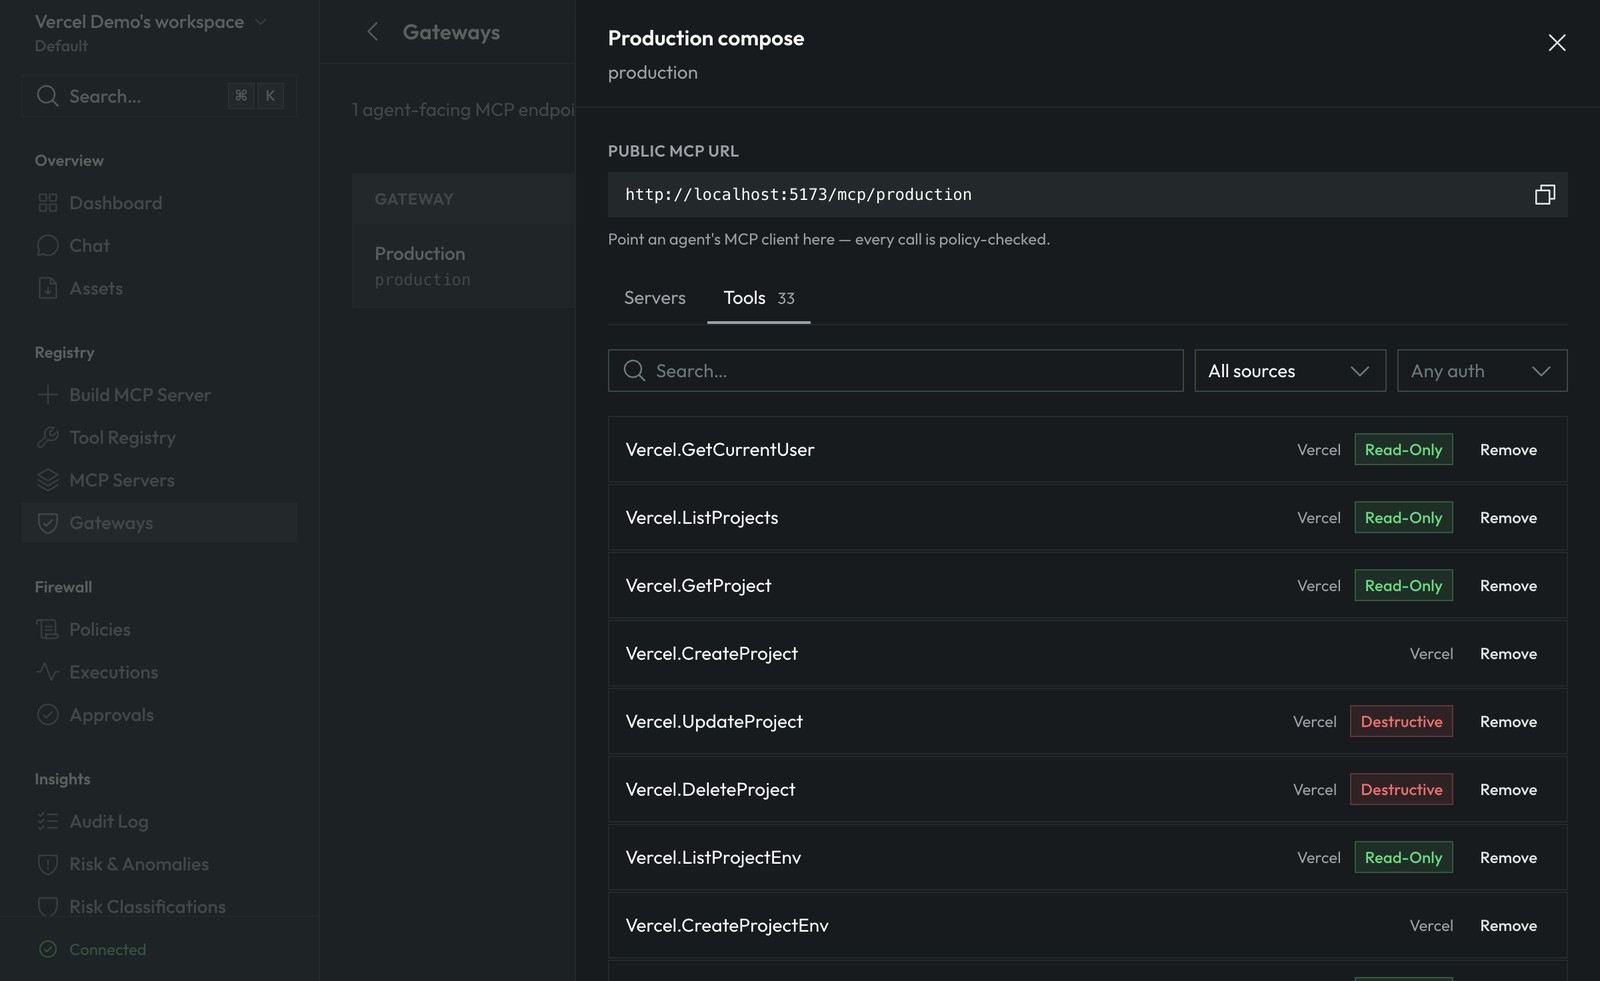
Task: Click the Tool Registry wrench icon
Action: click(x=48, y=438)
